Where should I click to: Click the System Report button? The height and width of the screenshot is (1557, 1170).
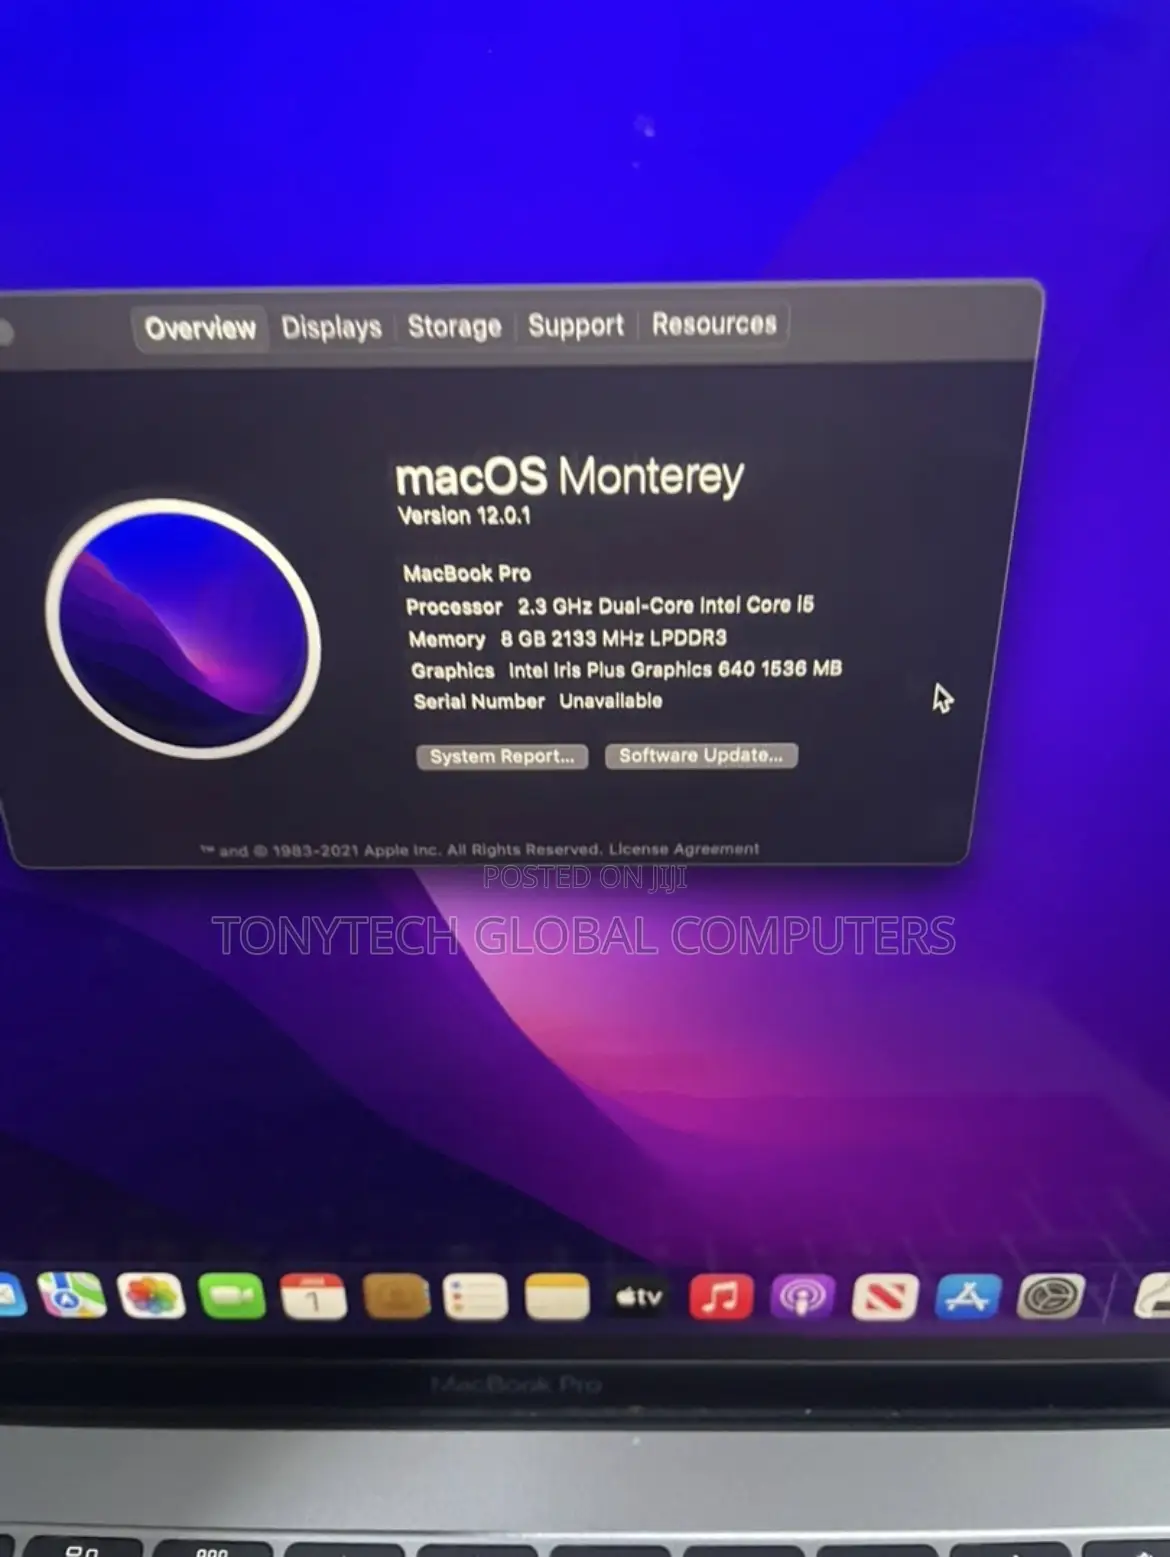pos(502,757)
